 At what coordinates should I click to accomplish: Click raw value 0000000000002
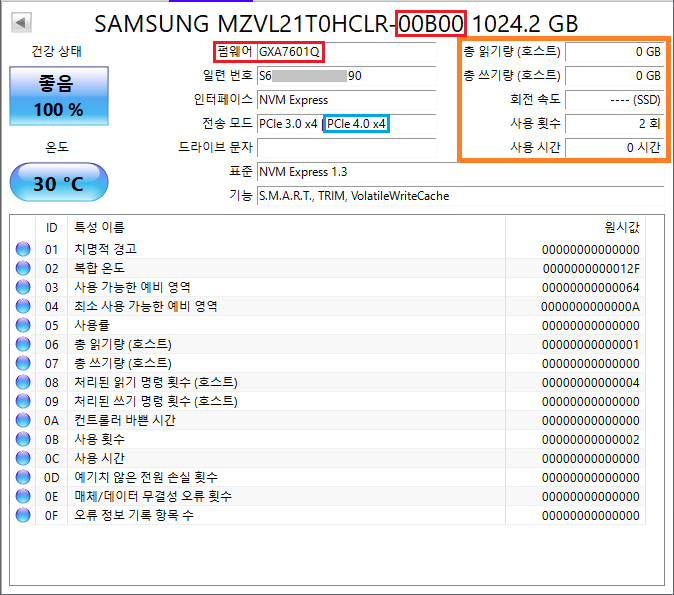(x=591, y=440)
